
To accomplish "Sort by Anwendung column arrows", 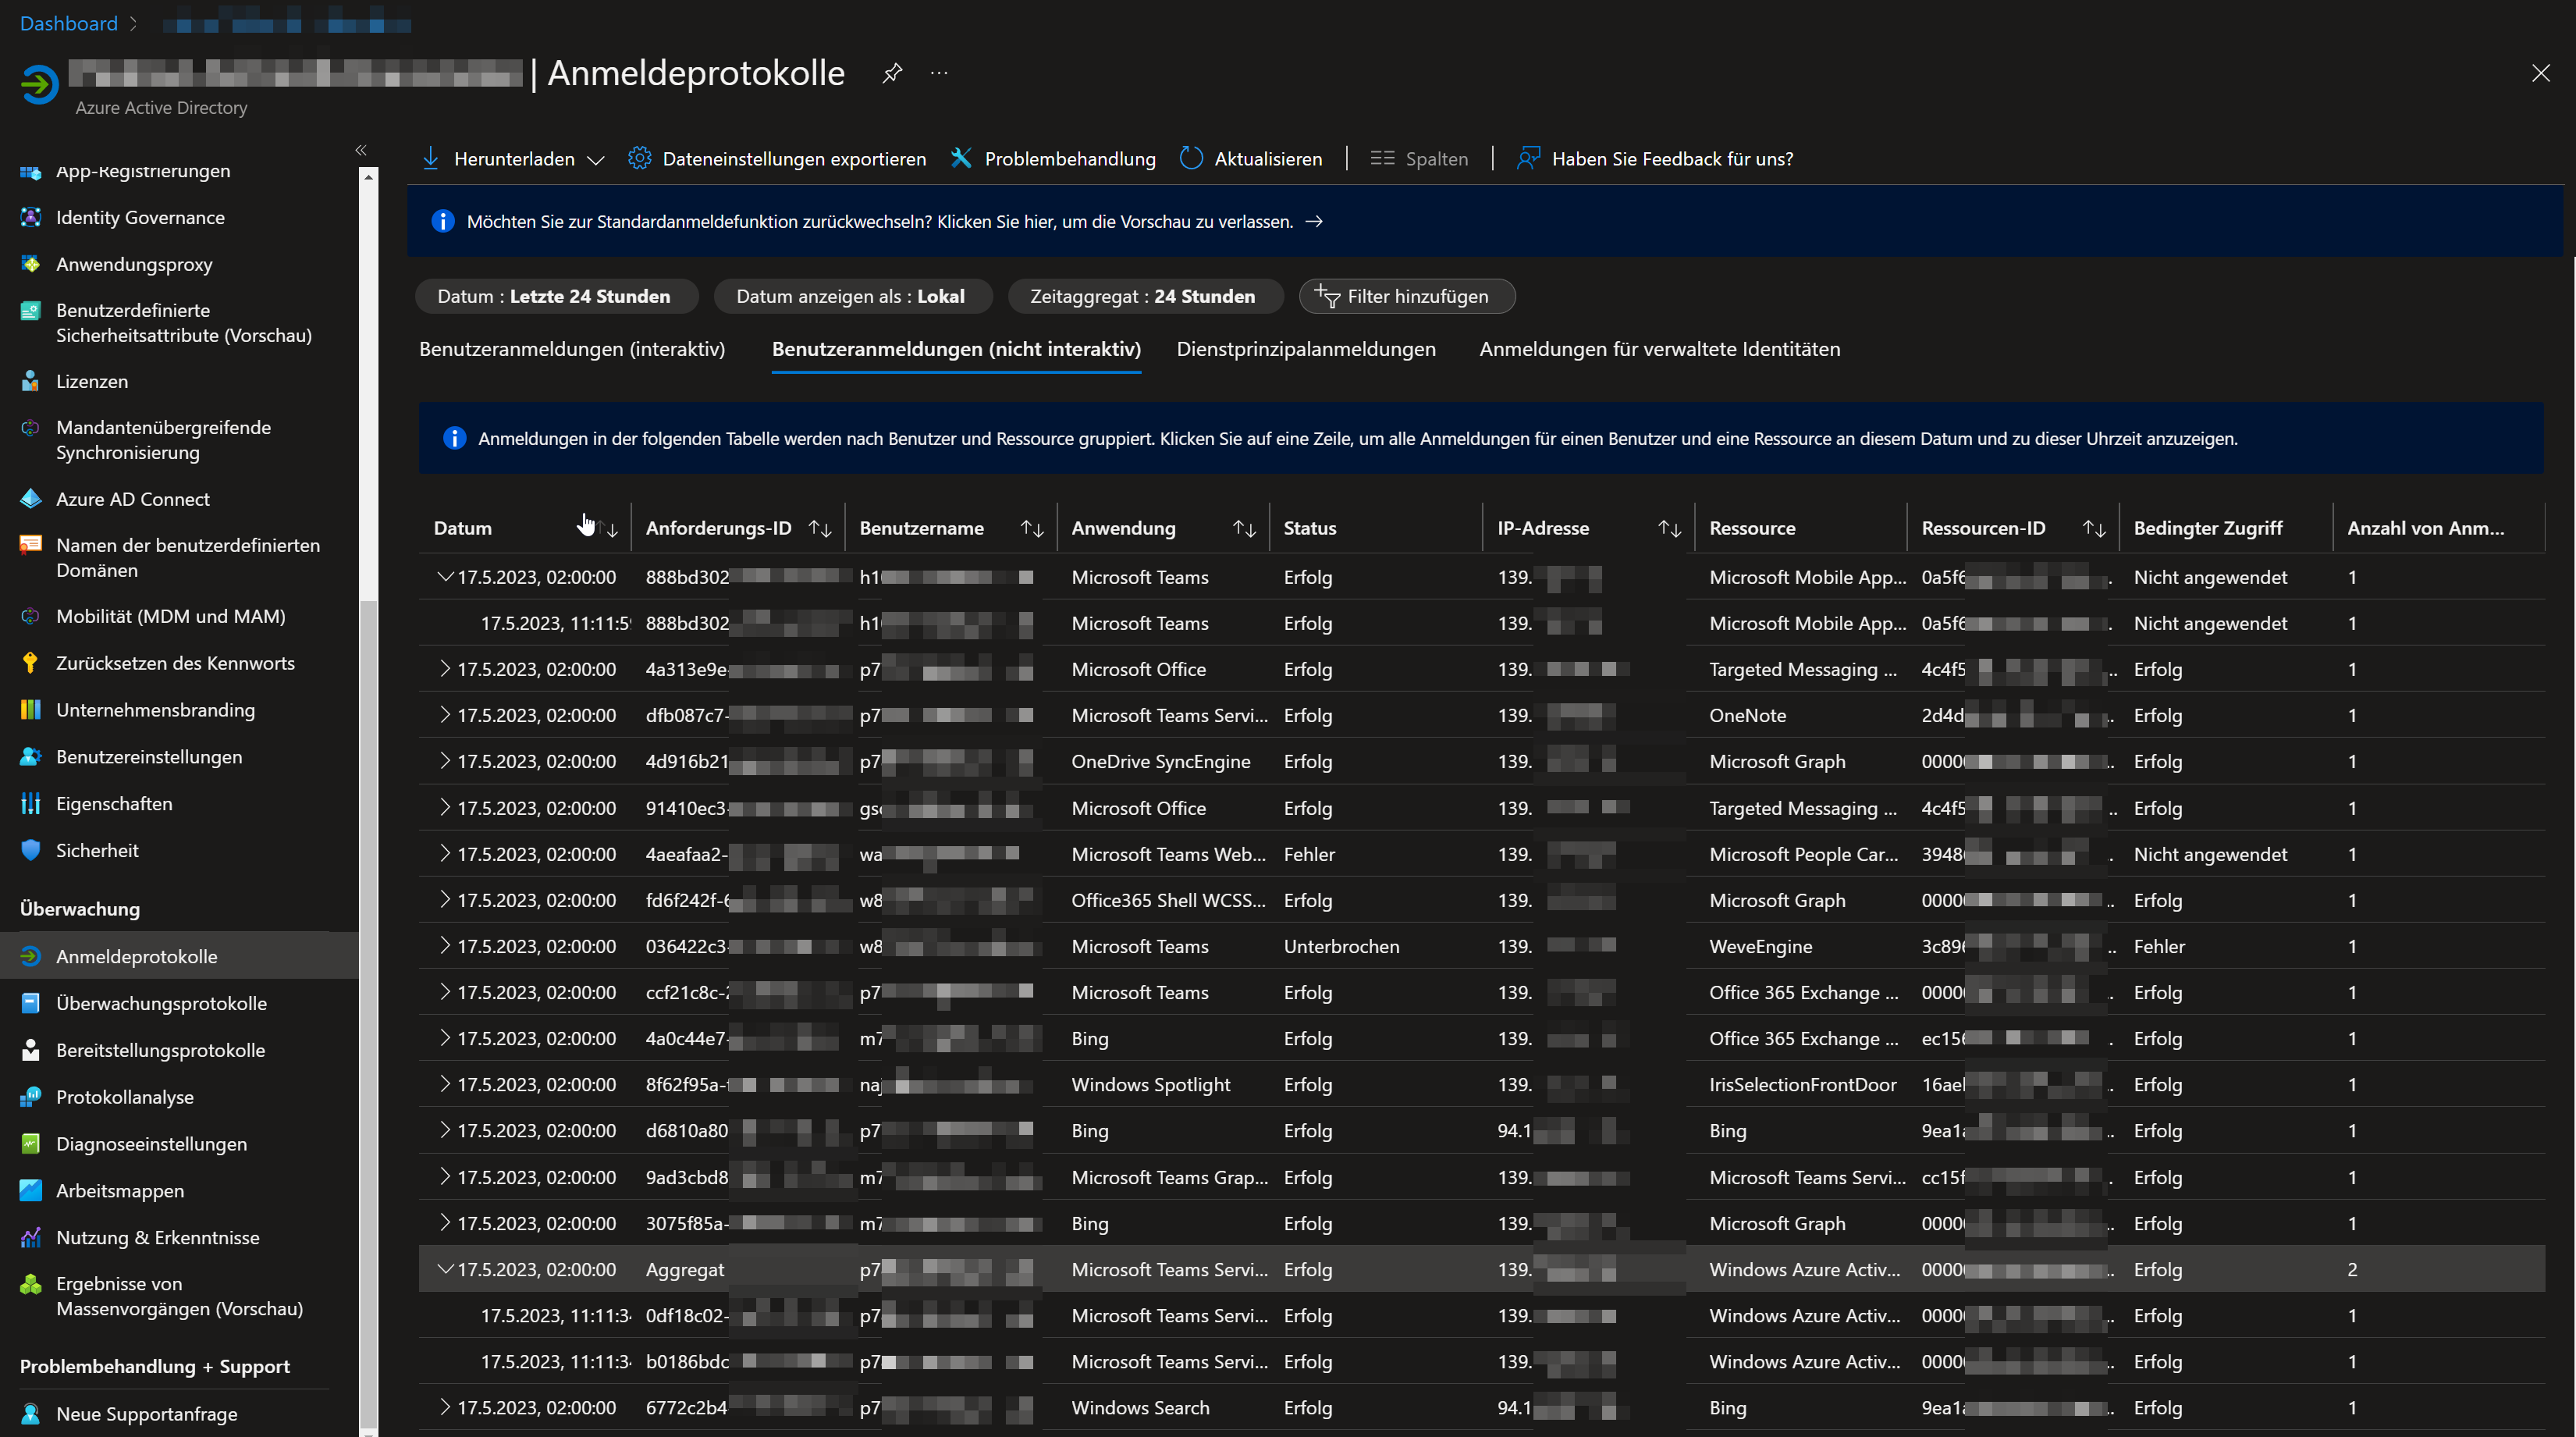I will click(x=1244, y=528).
